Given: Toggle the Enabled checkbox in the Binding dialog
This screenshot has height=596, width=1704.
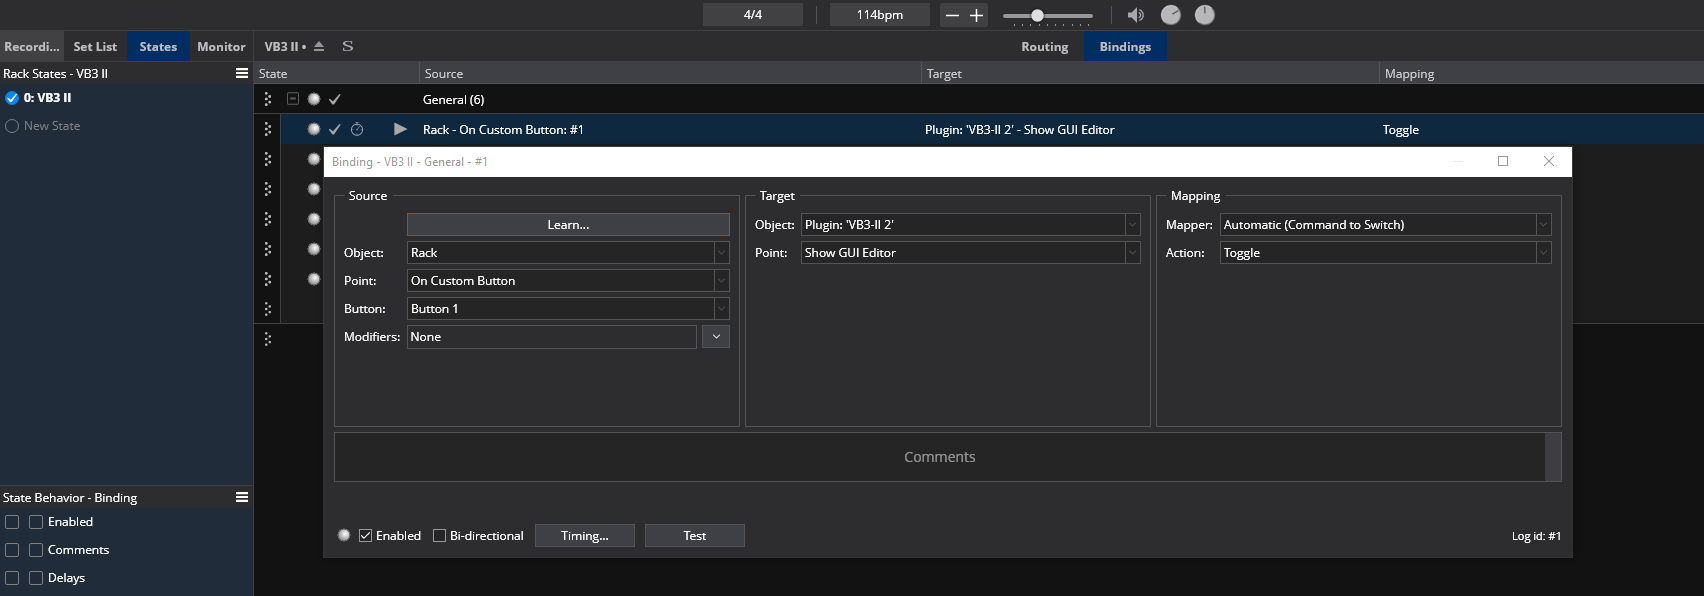Looking at the screenshot, I should [366, 536].
